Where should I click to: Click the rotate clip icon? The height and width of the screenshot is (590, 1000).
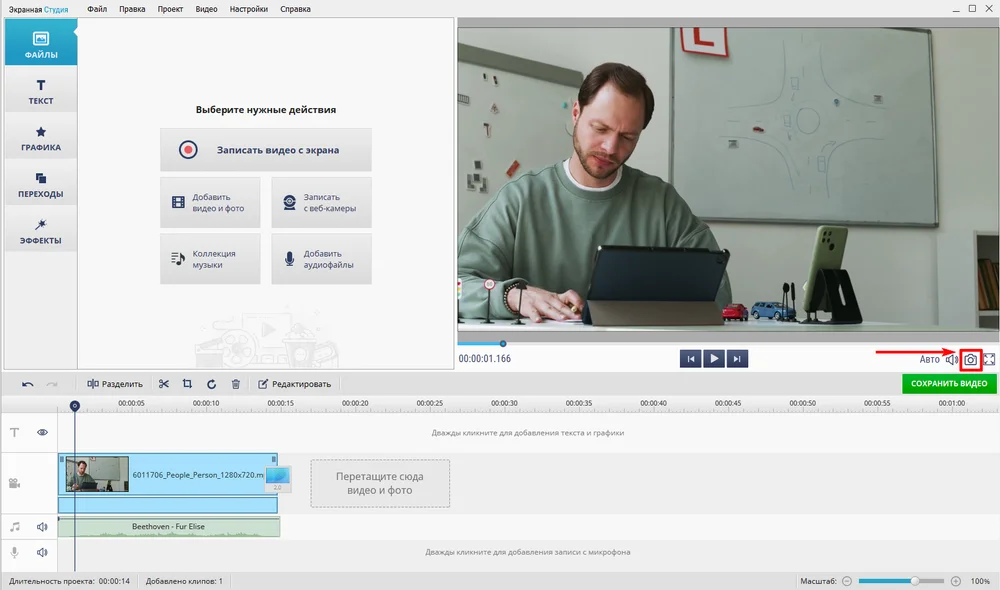[211, 383]
